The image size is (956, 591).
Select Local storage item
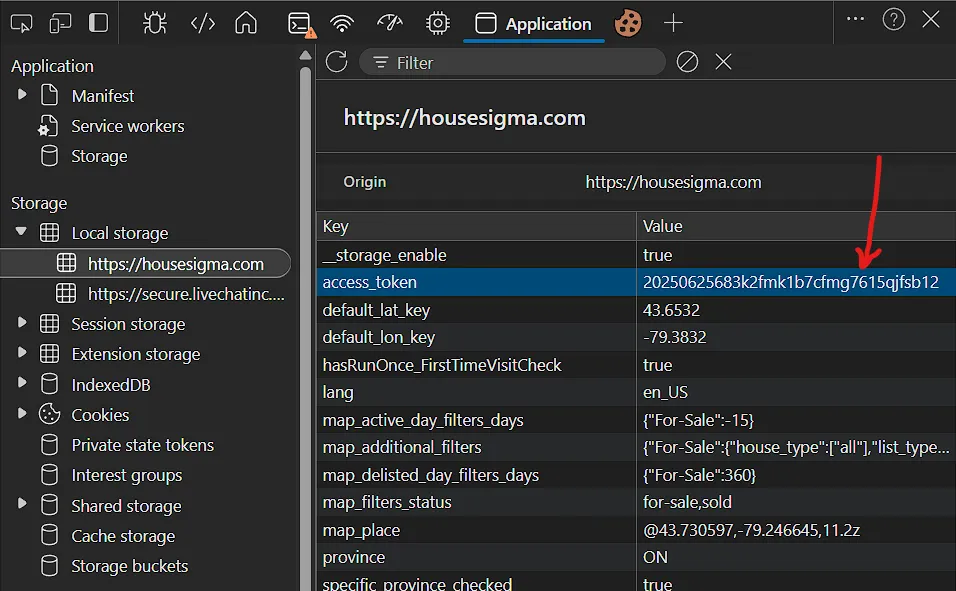[120, 233]
